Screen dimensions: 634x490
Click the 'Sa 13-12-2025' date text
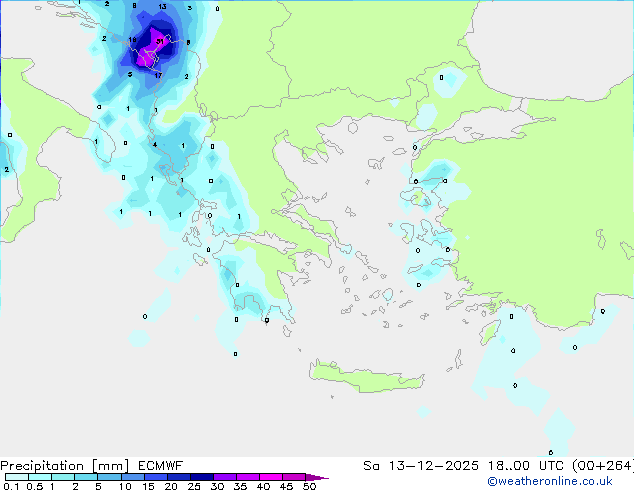pyautogui.click(x=421, y=466)
